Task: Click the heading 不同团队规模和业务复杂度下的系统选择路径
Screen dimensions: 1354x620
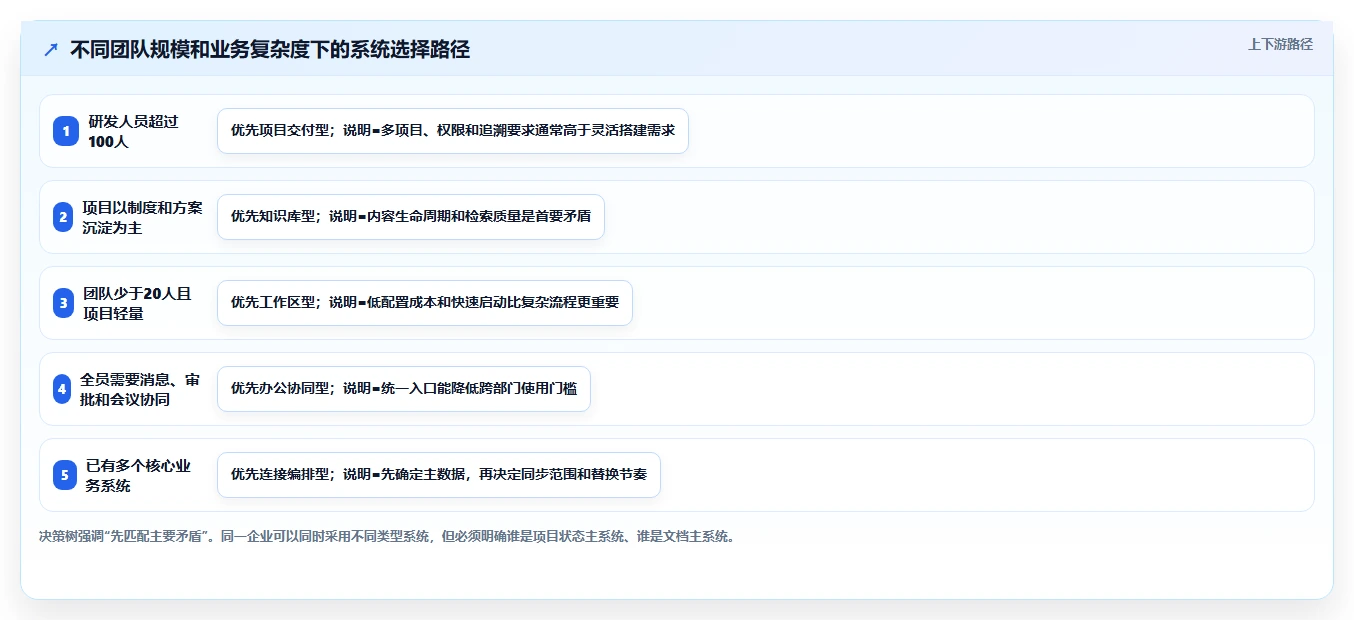Action: [x=270, y=50]
